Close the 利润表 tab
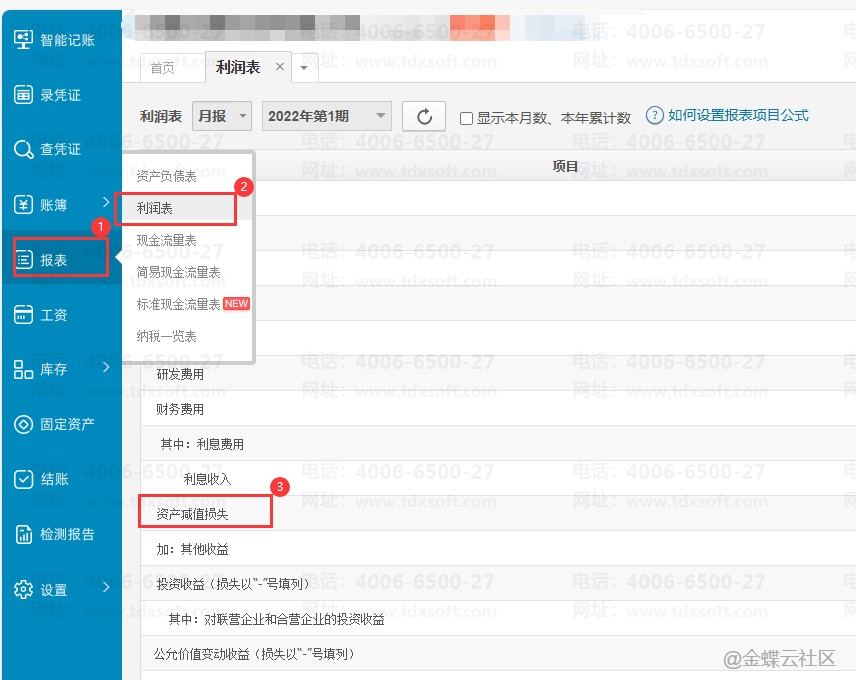856x680 pixels. point(279,67)
